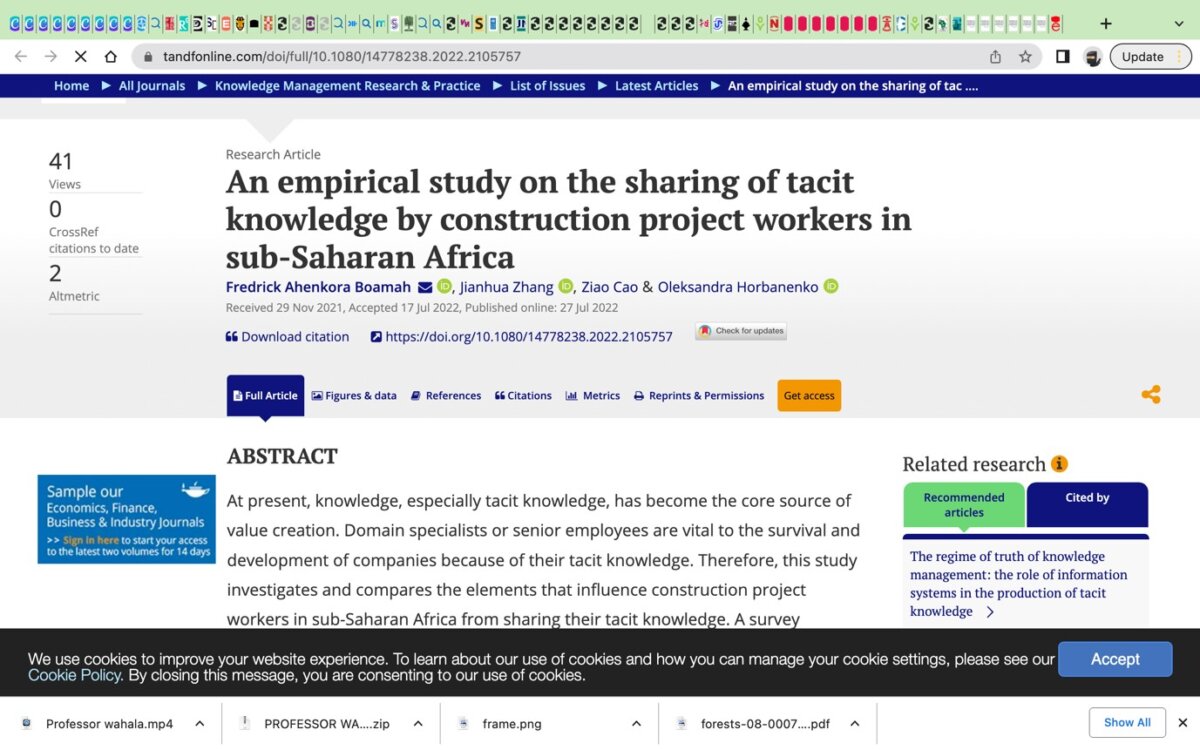Stop page loading with the X icon

80,57
